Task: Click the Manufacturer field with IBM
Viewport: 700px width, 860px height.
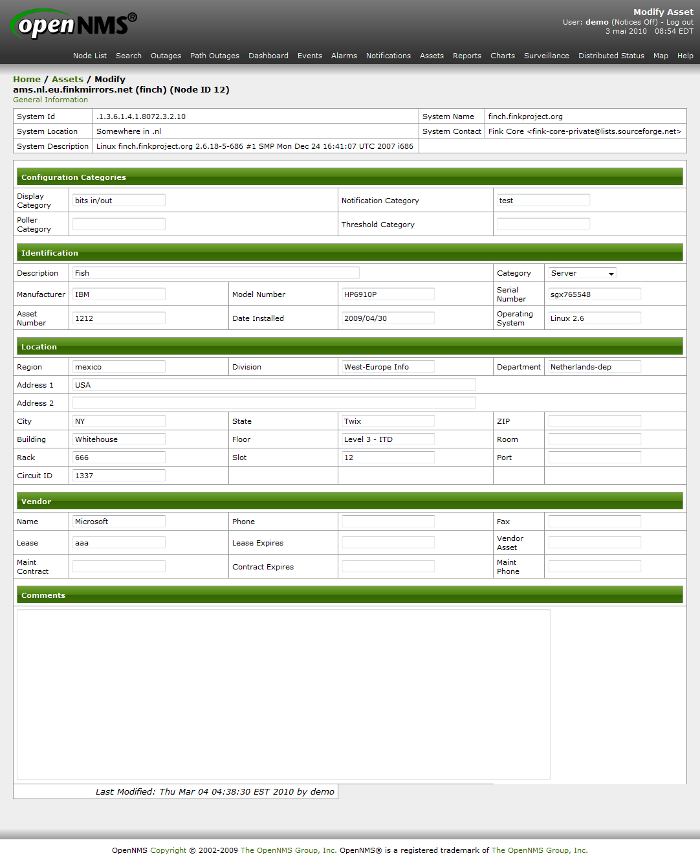Action: pyautogui.click(x=118, y=295)
